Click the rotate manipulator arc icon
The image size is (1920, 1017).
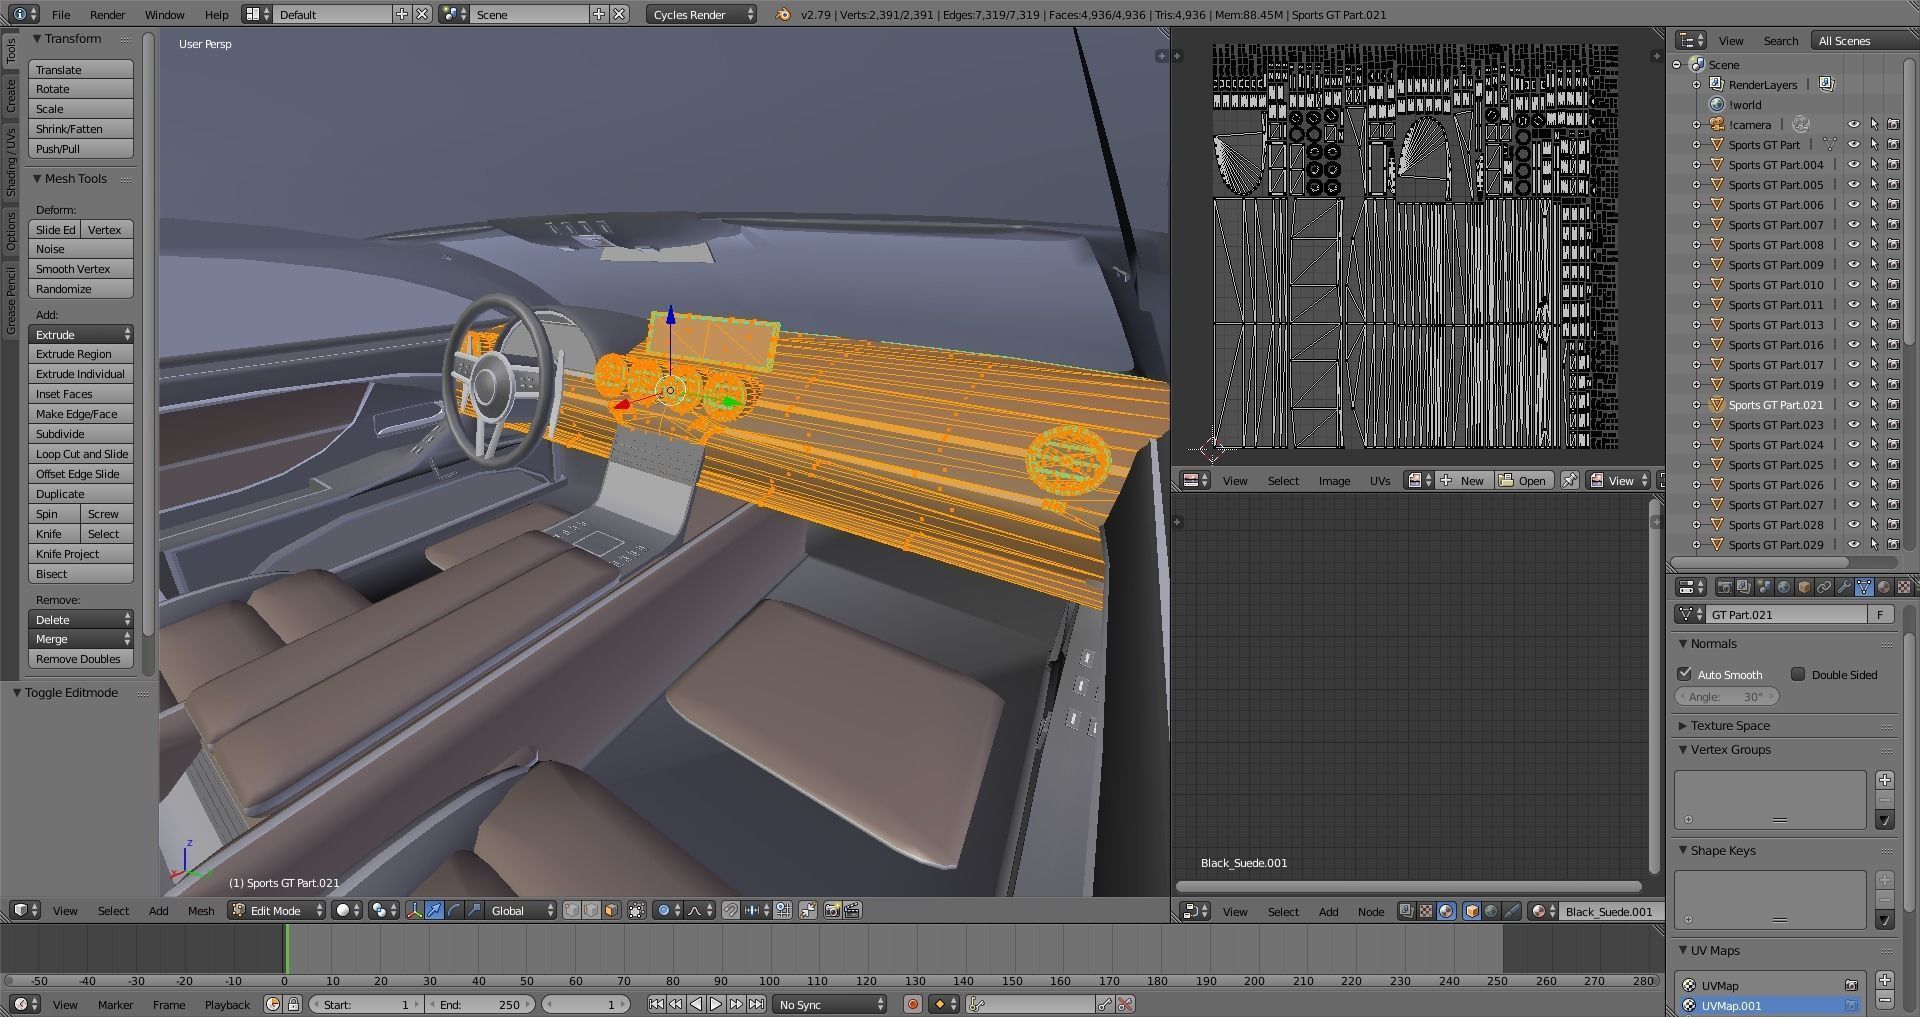(x=454, y=910)
